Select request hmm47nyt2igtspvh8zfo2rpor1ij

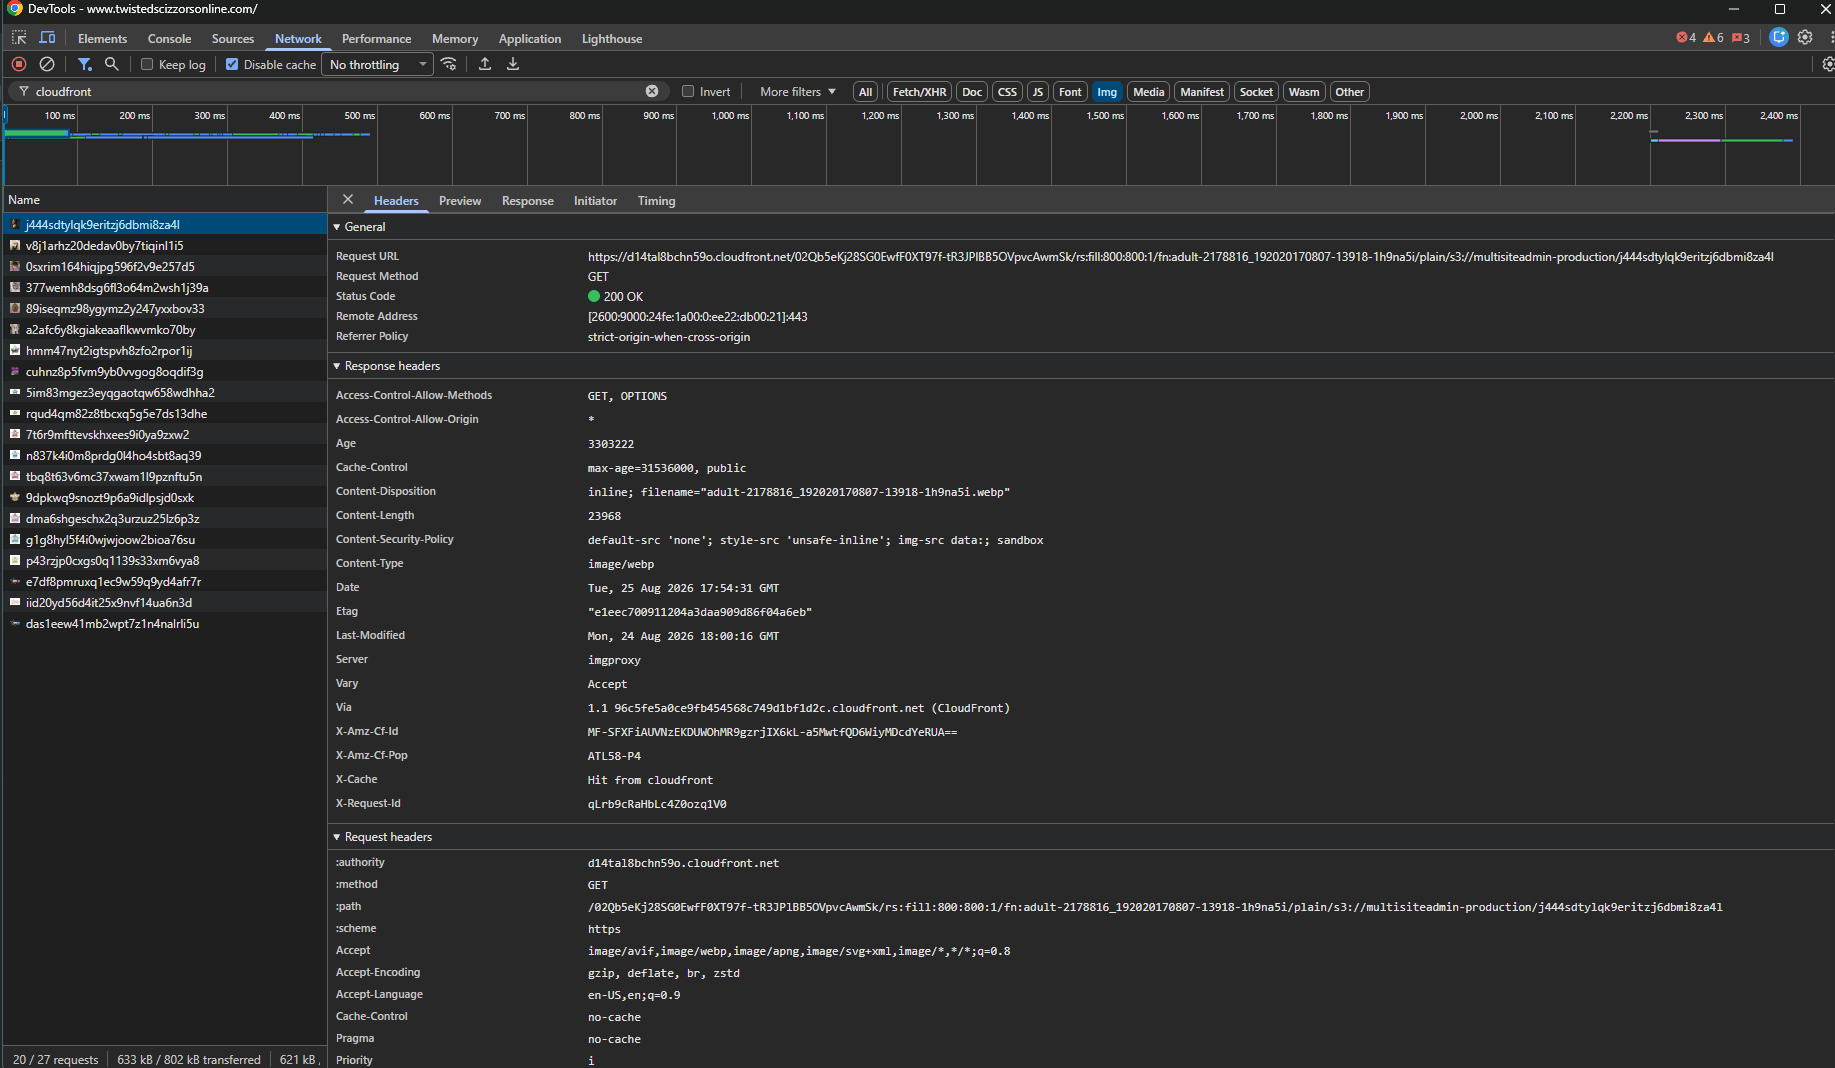point(164,351)
